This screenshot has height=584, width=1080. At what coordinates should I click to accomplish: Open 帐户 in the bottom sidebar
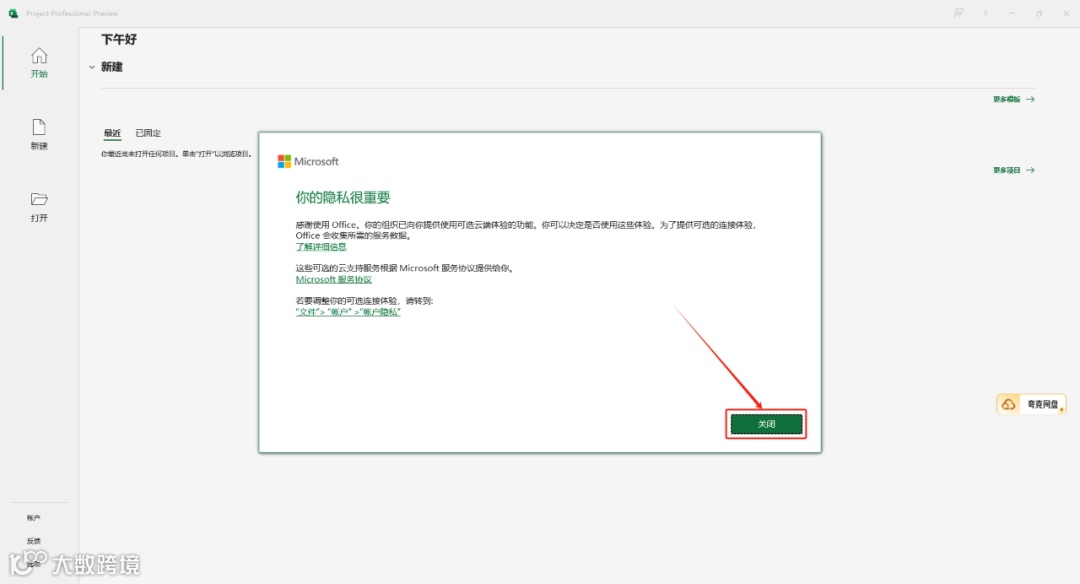coord(34,518)
